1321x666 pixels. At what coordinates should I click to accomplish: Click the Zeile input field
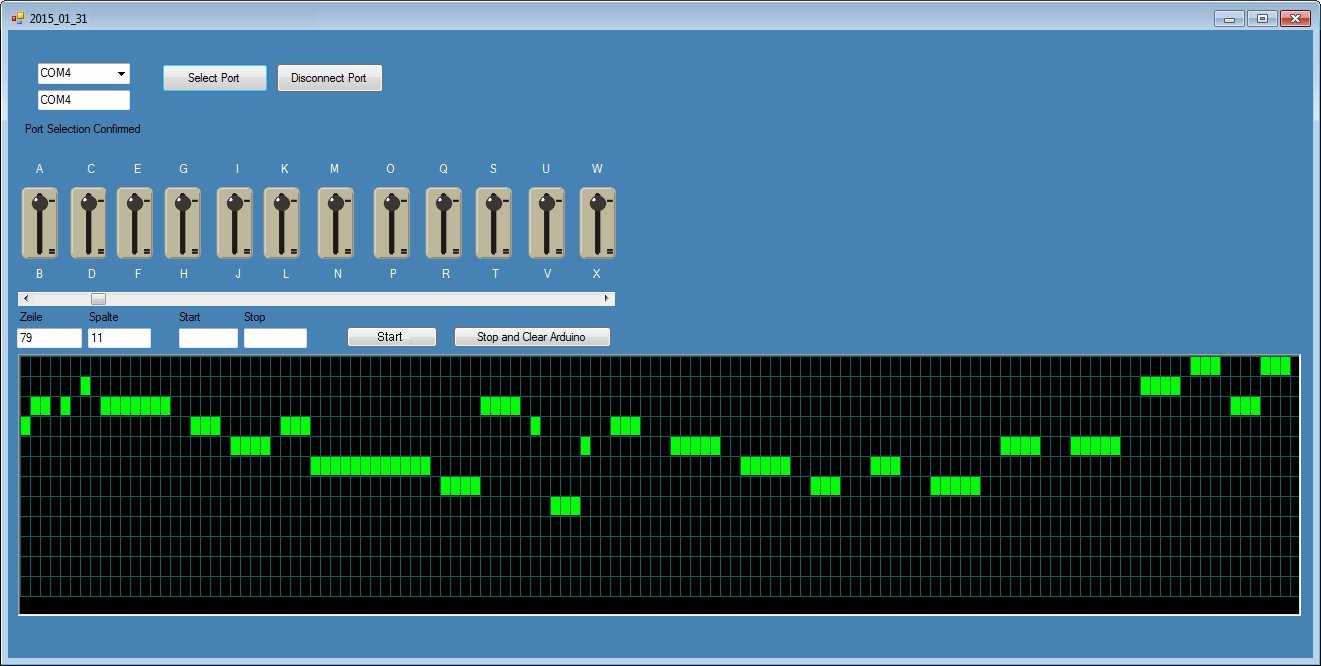(x=50, y=338)
